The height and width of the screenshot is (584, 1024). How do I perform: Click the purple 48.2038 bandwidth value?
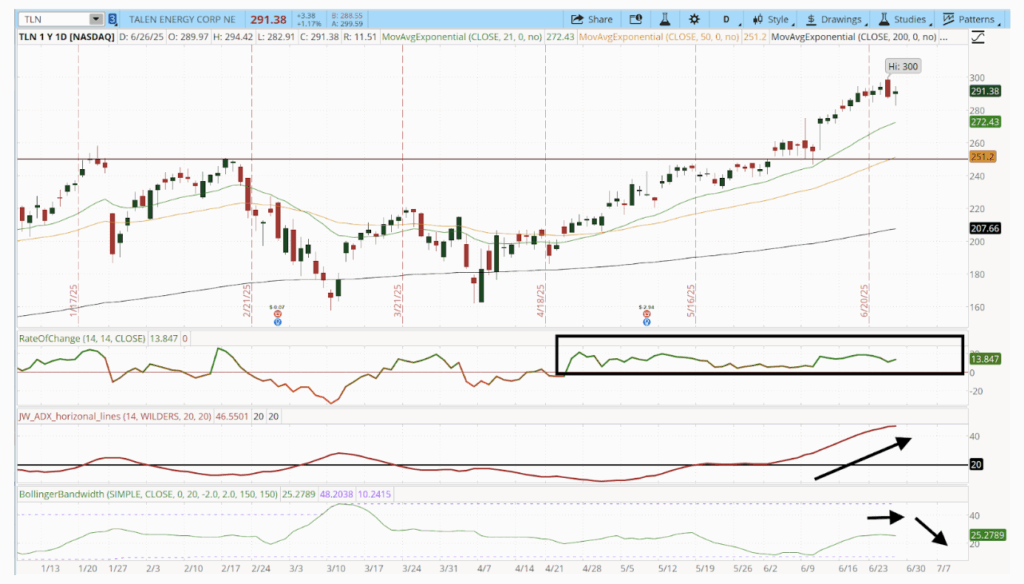coord(336,494)
